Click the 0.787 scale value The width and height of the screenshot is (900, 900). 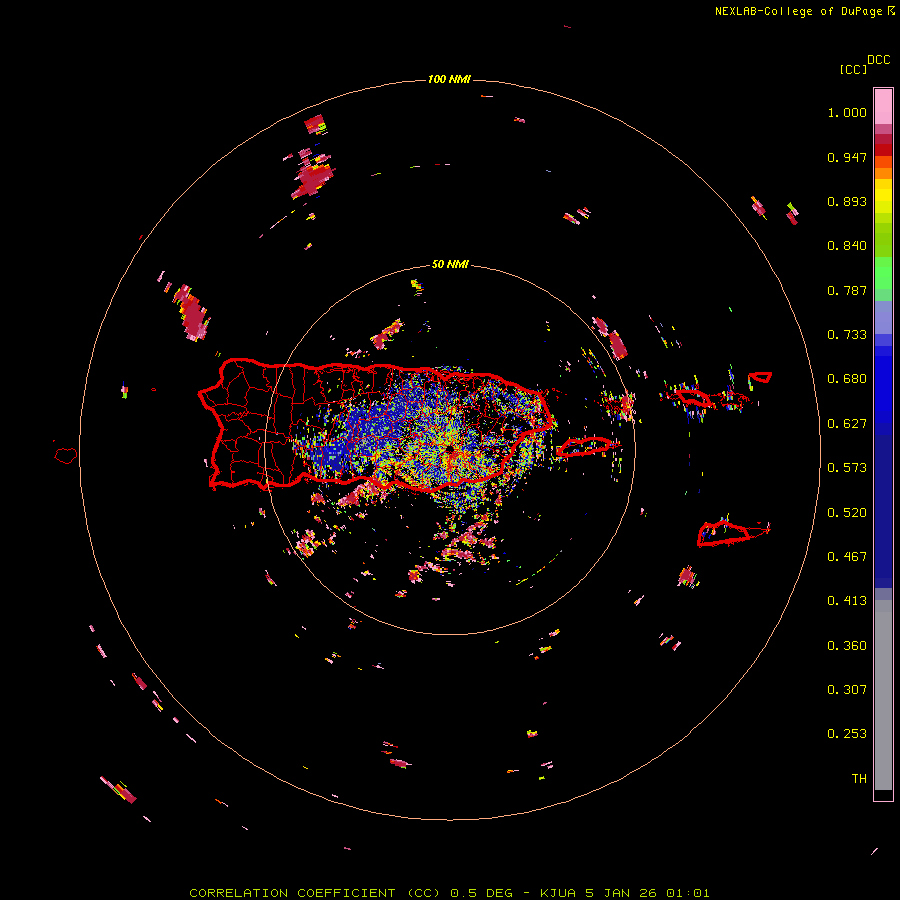(x=847, y=290)
